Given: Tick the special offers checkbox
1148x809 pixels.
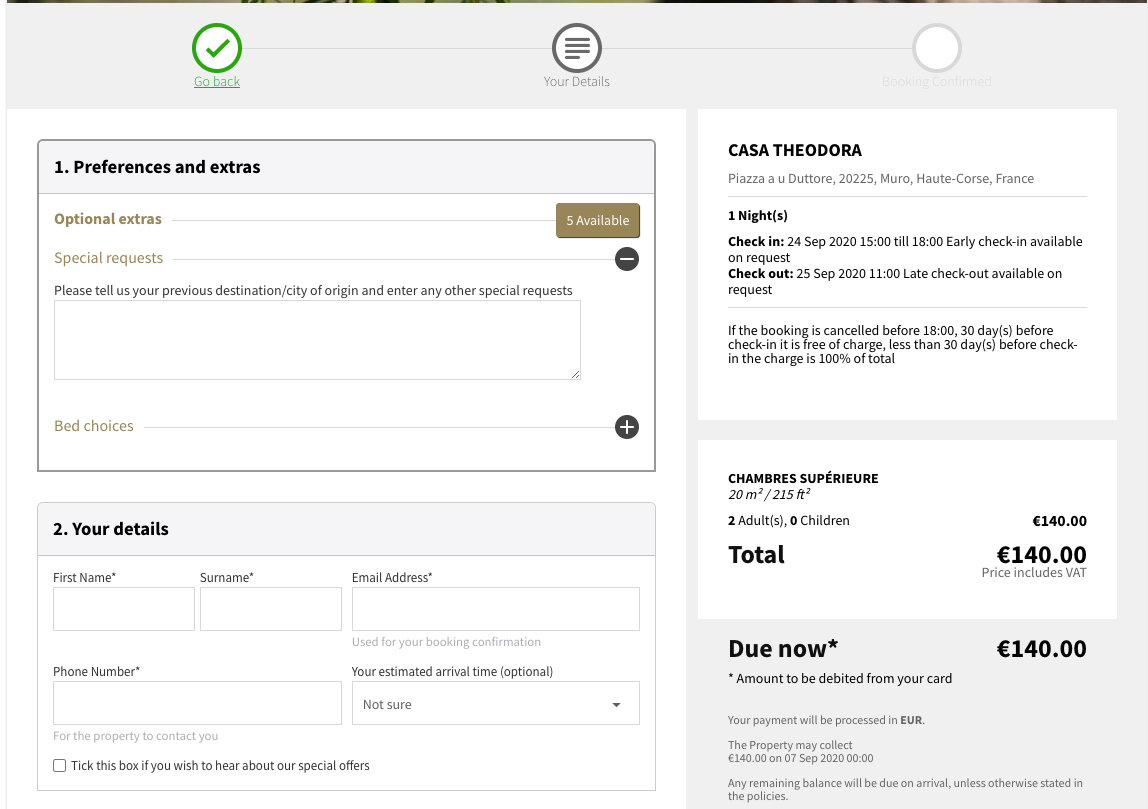Looking at the screenshot, I should point(60,766).
